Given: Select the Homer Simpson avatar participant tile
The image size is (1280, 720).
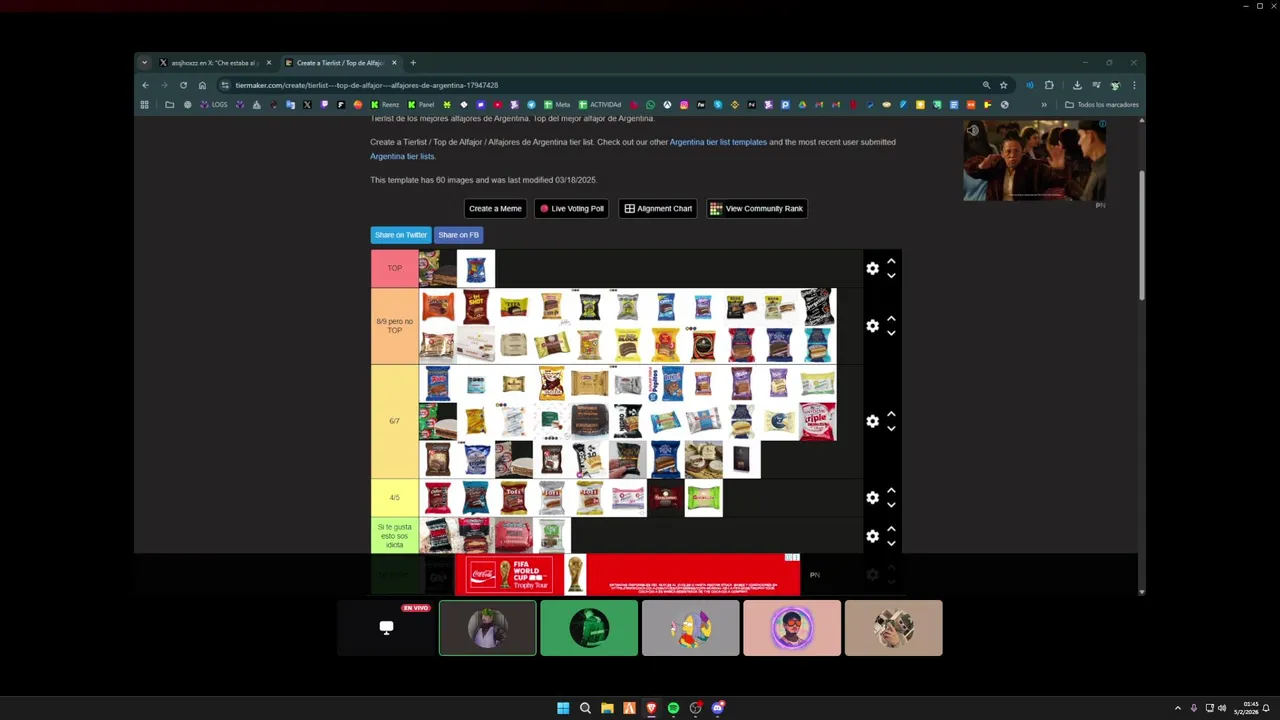Looking at the screenshot, I should click(690, 628).
